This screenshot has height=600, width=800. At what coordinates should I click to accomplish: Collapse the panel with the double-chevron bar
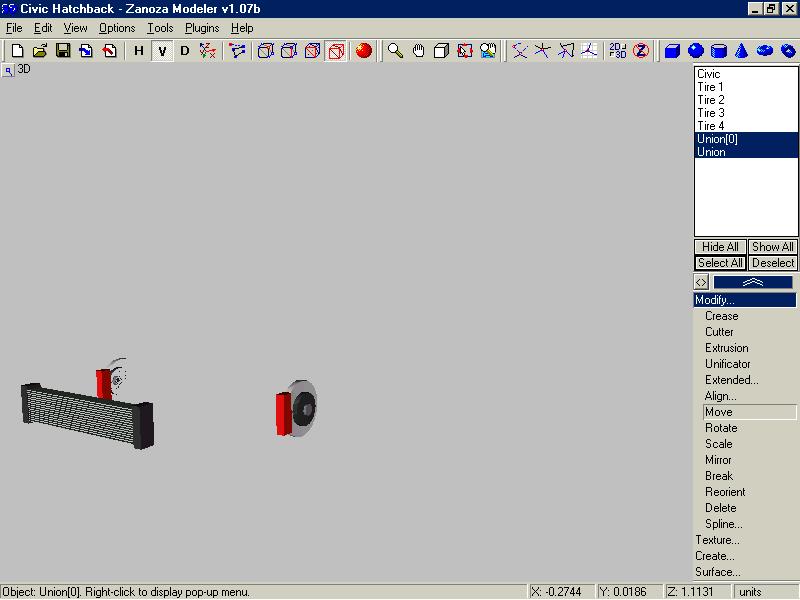(x=753, y=282)
